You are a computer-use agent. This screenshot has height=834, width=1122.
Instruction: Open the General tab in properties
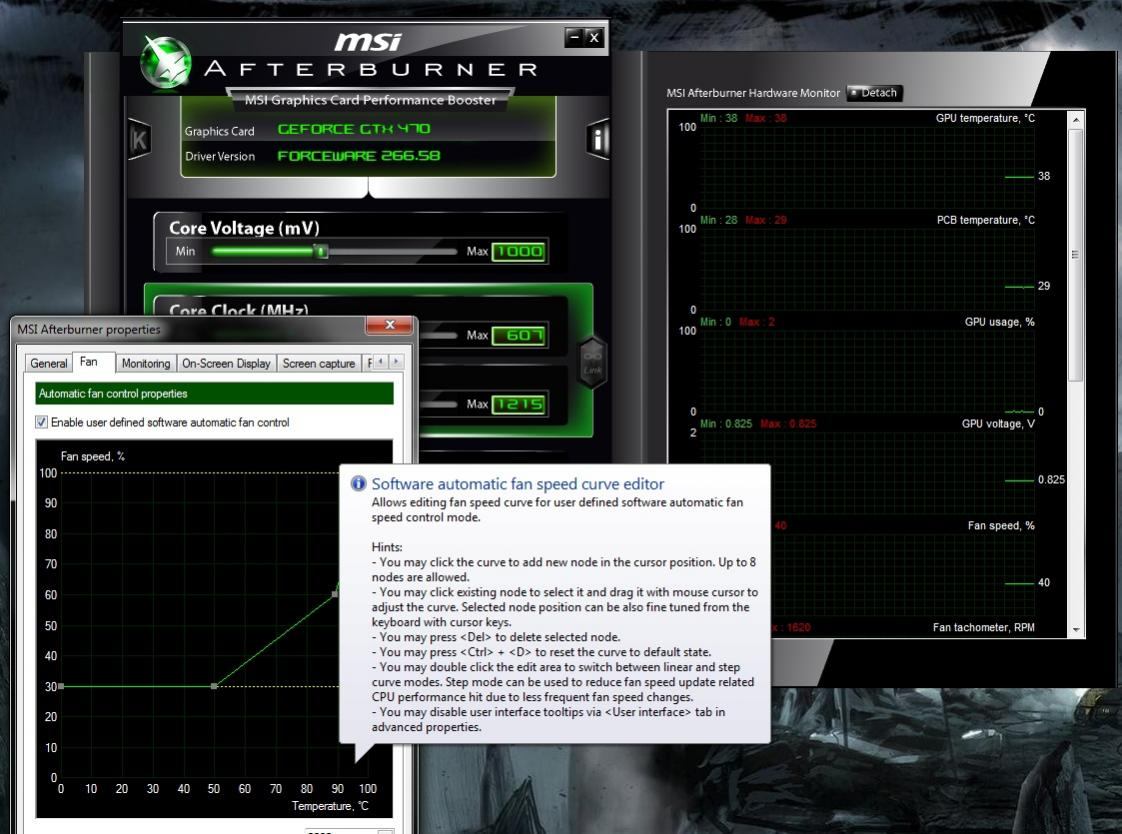tap(49, 363)
